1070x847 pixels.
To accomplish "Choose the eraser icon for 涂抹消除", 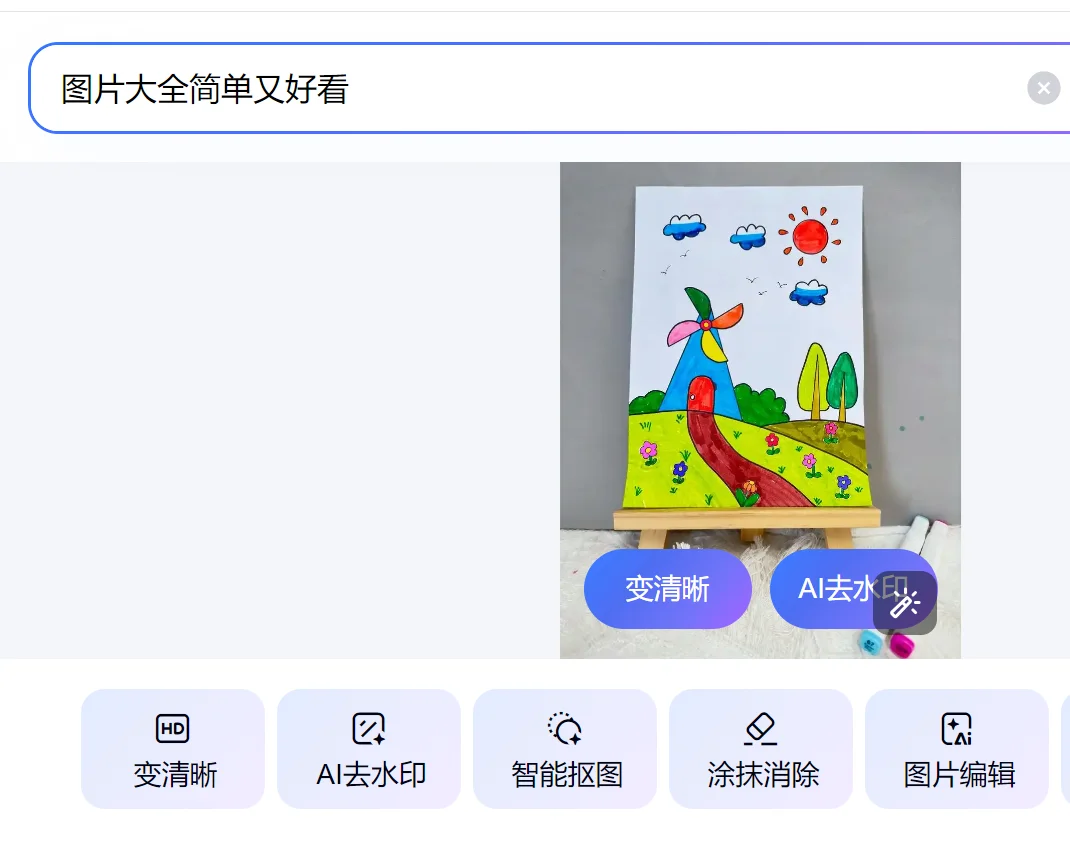I will [x=761, y=728].
